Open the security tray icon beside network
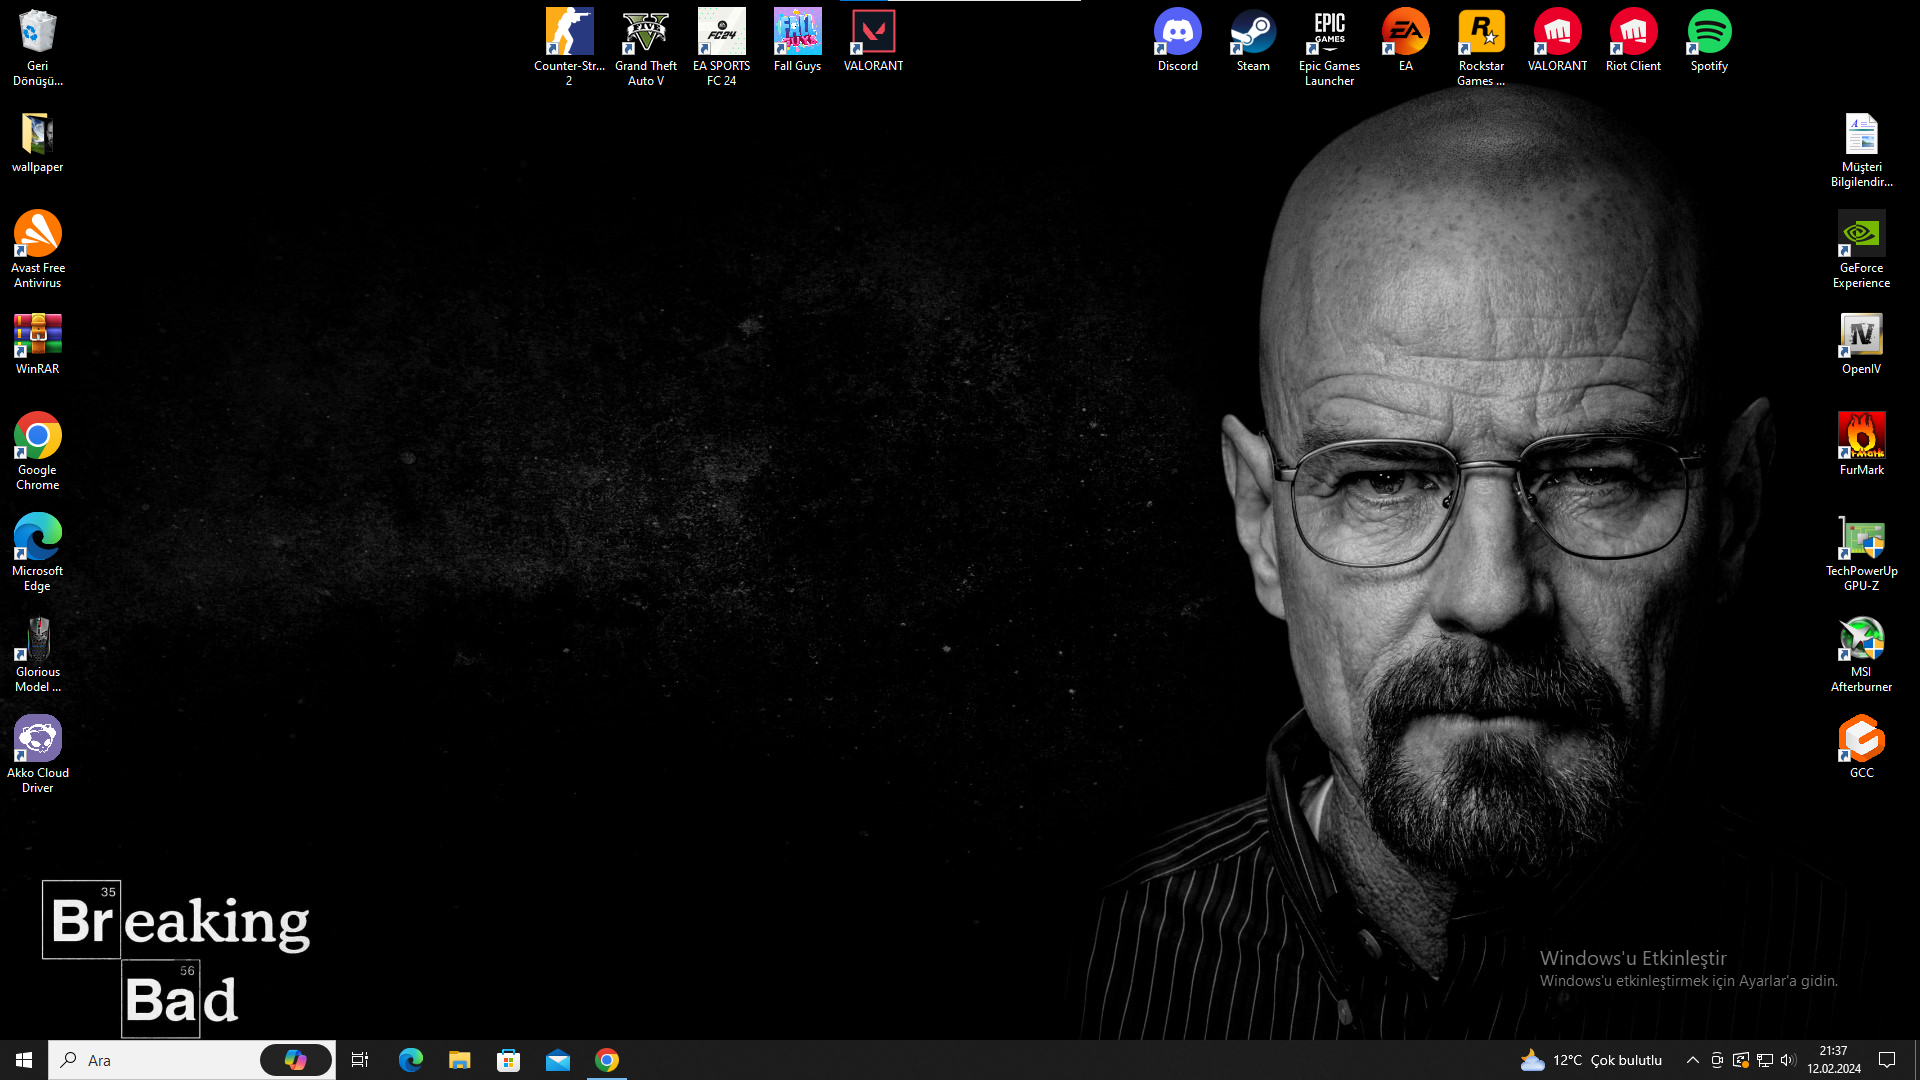Screen dimensions: 1920x1080 [x=1741, y=1060]
